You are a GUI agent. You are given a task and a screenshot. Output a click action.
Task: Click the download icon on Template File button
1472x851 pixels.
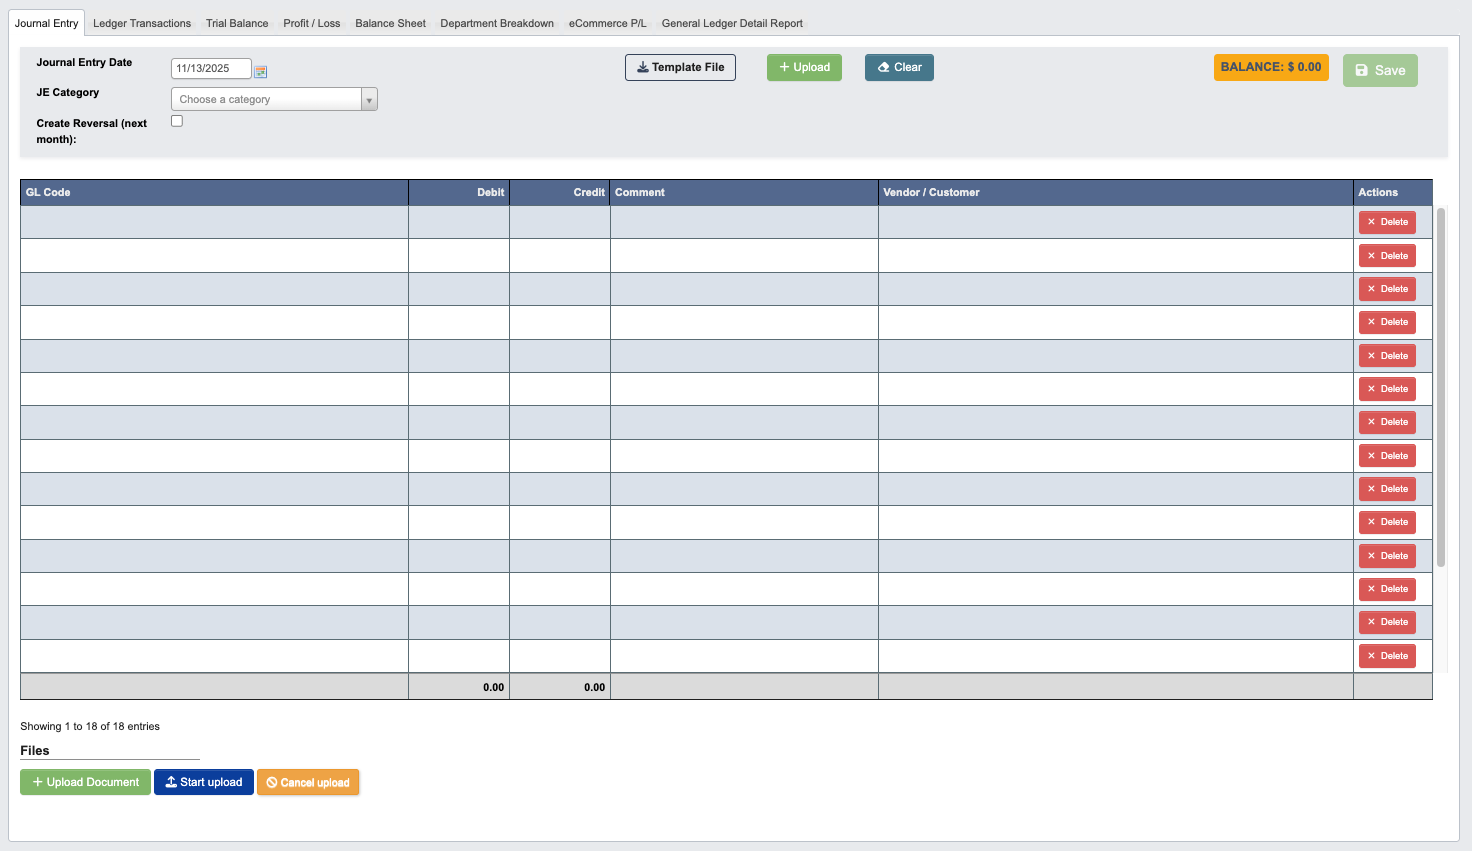(x=641, y=67)
